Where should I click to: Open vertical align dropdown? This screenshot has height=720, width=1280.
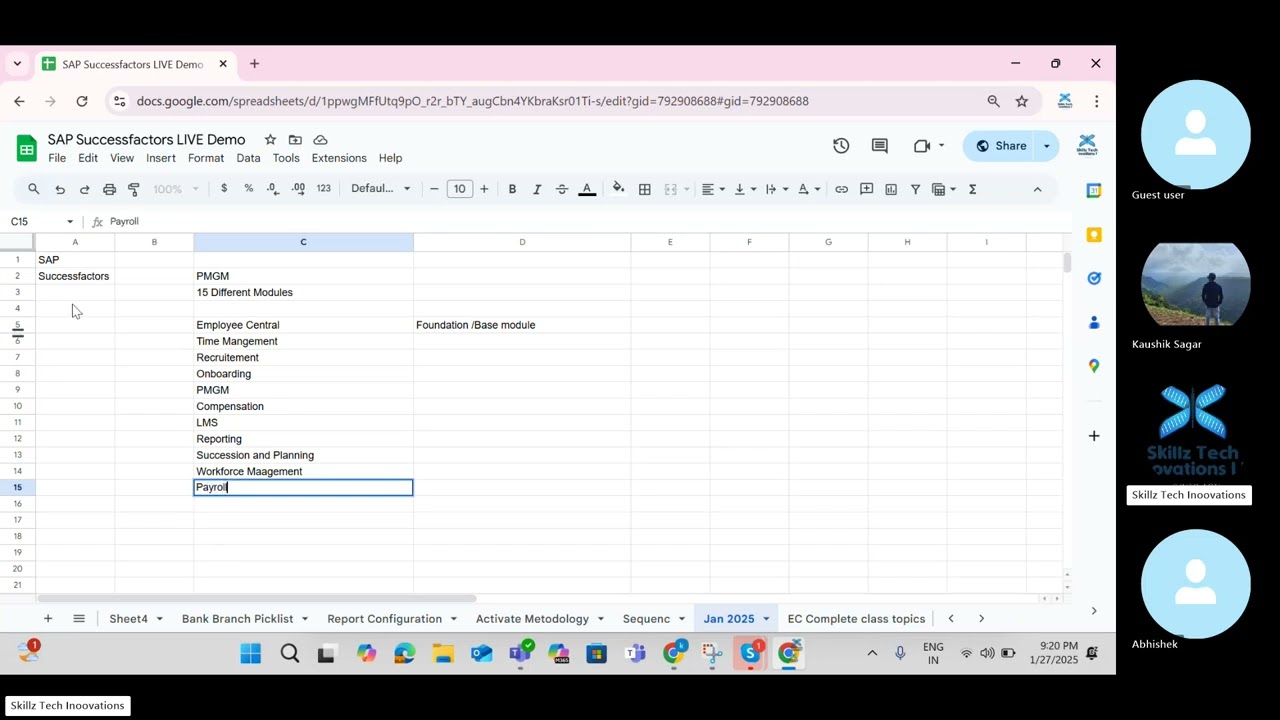(745, 189)
